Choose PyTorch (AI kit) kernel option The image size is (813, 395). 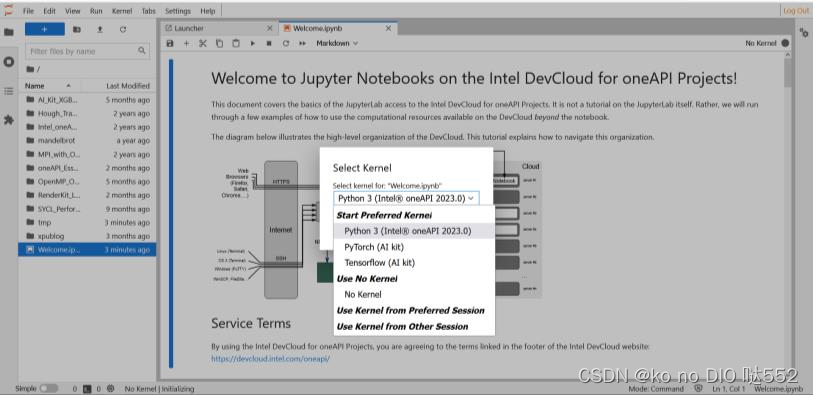coord(414,247)
